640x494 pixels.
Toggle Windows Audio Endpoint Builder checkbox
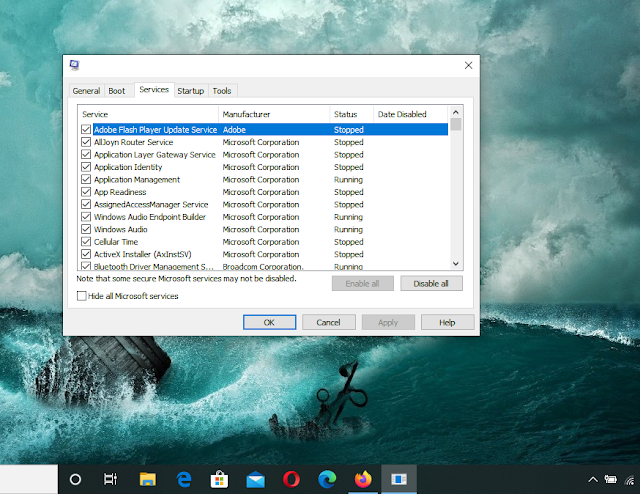(x=86, y=217)
